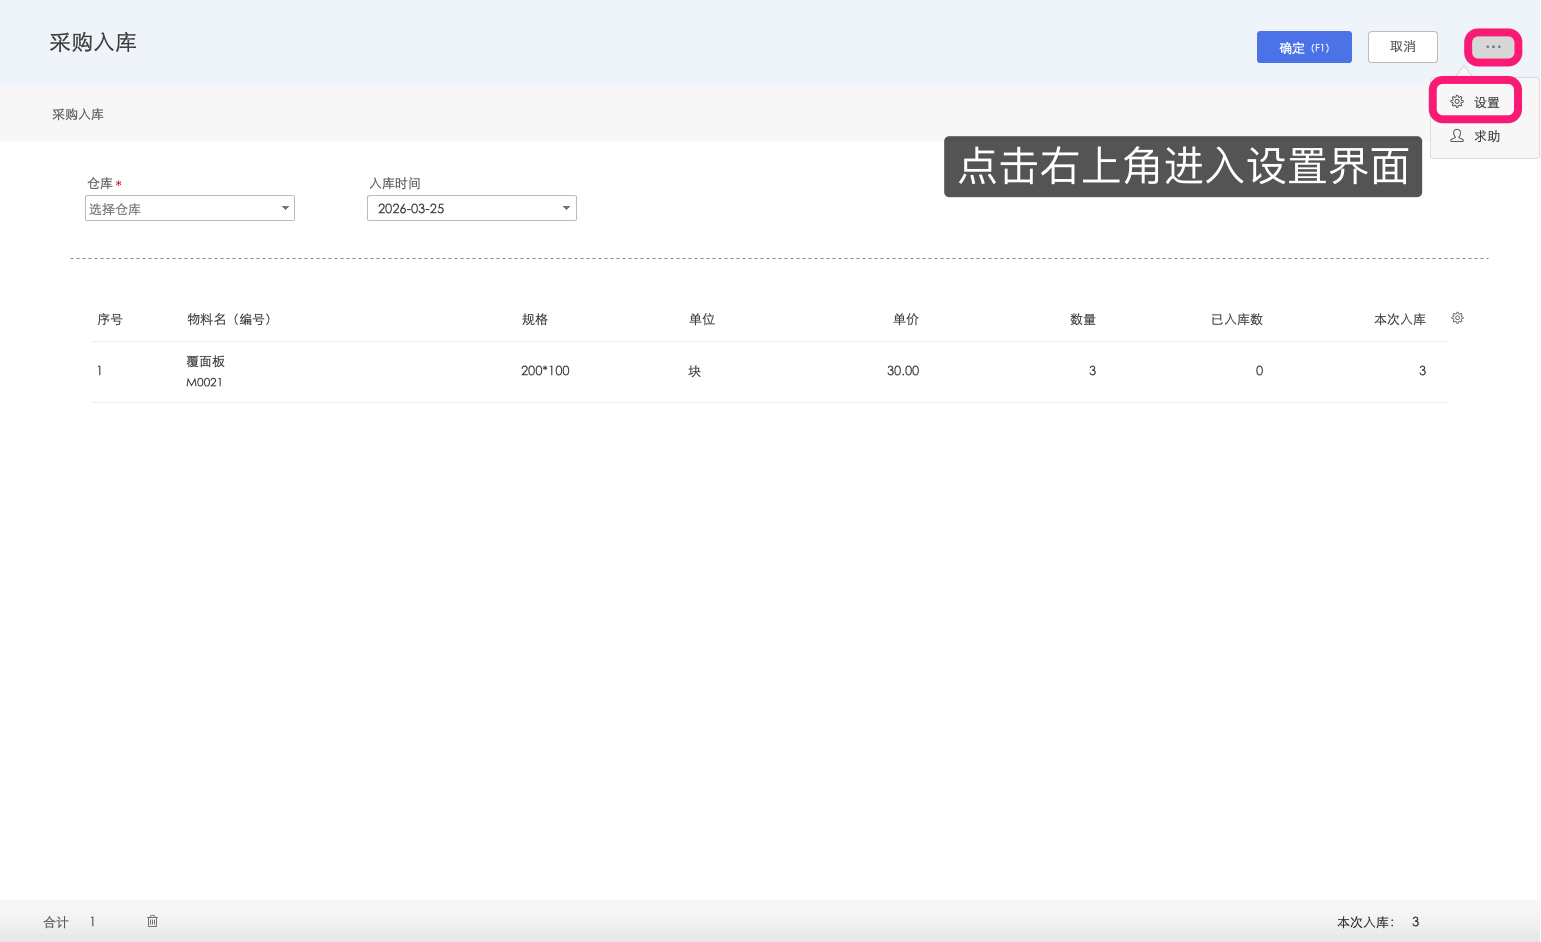Click the 本次入库 value in table row
This screenshot has width=1541, height=942.
point(1422,371)
